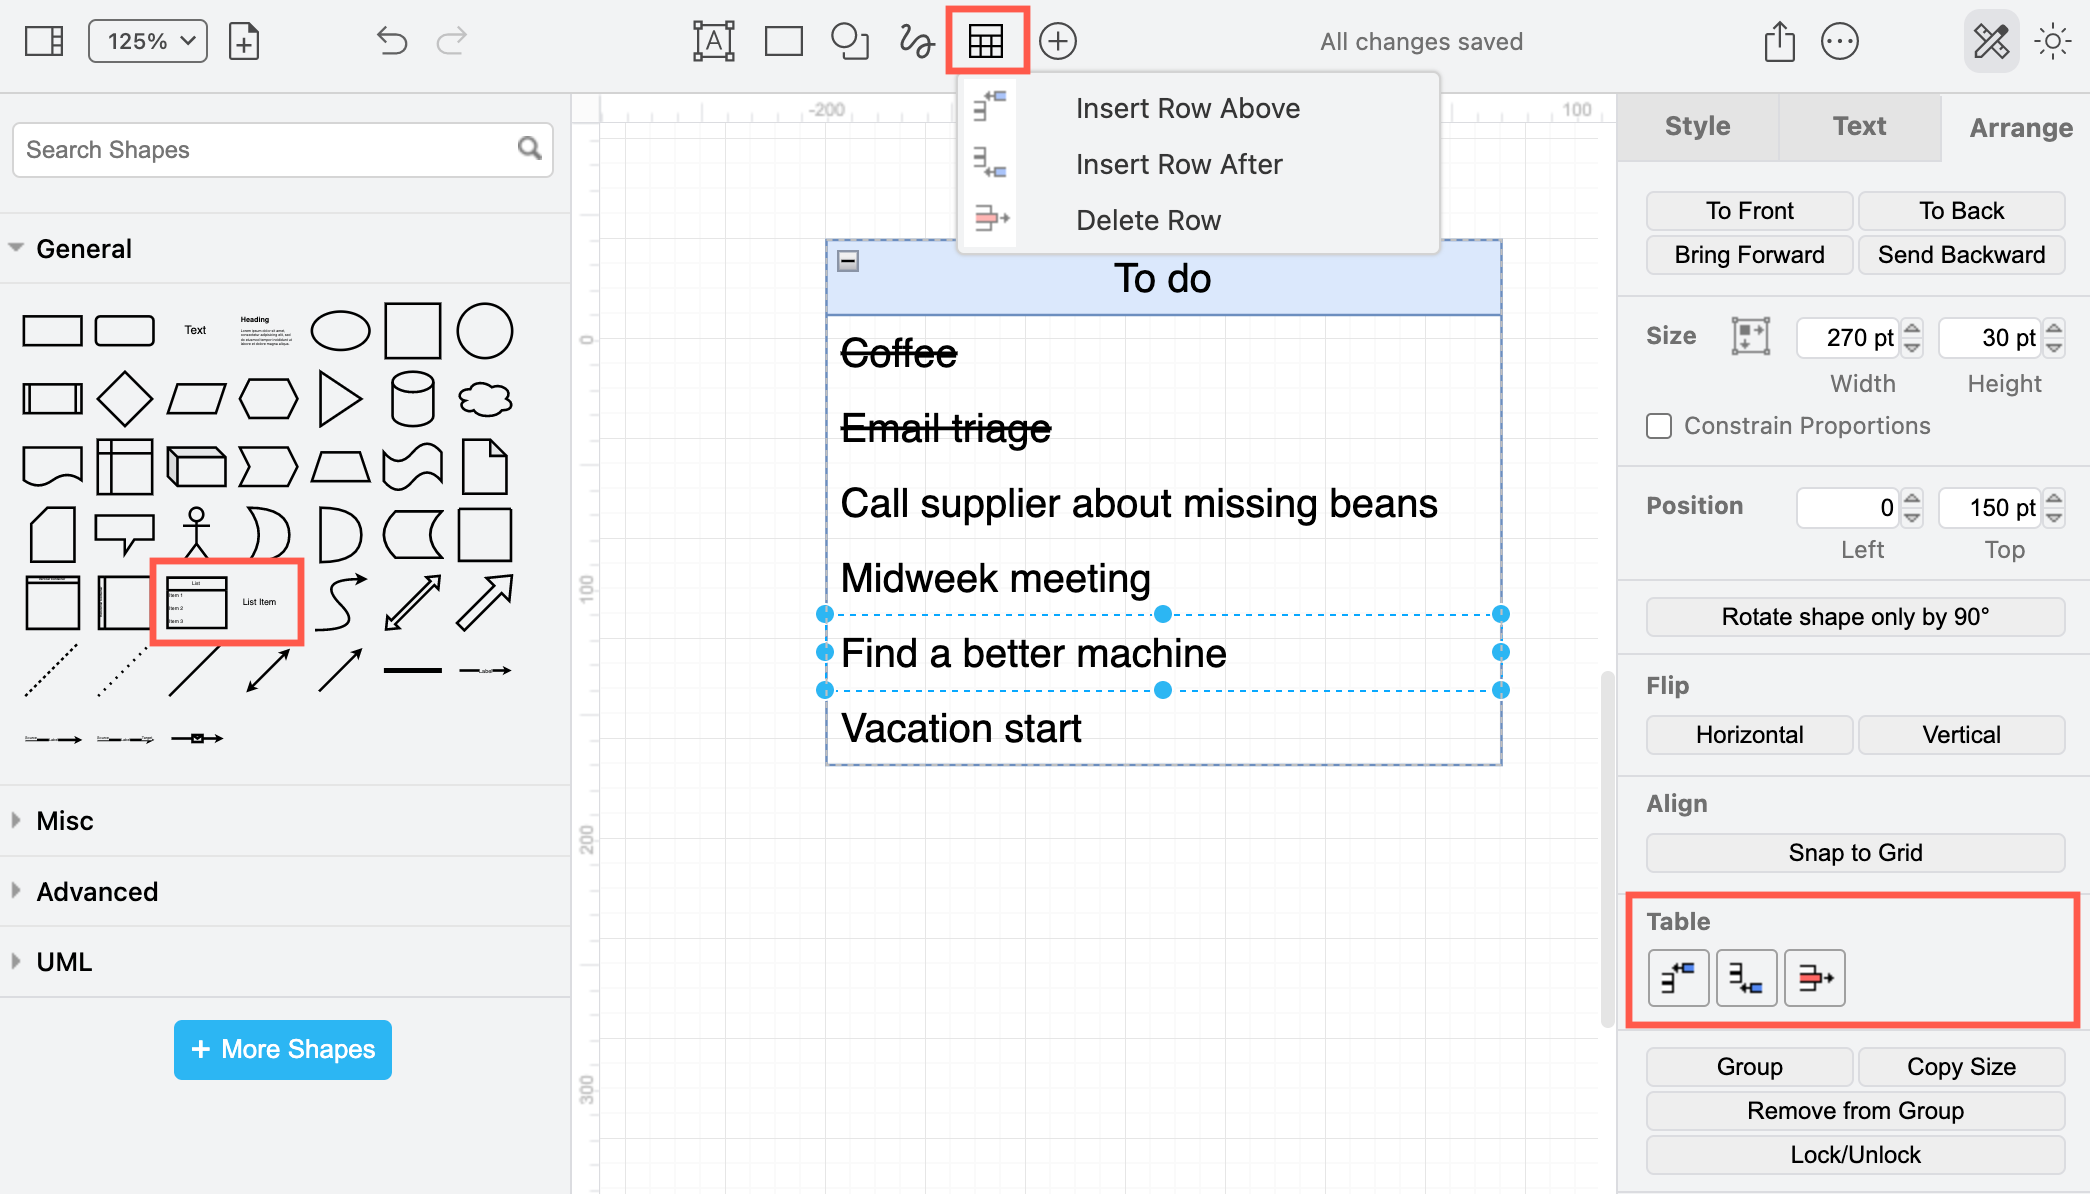This screenshot has height=1194, width=2090.
Task: Click the table grid/insert table icon
Action: [x=986, y=42]
